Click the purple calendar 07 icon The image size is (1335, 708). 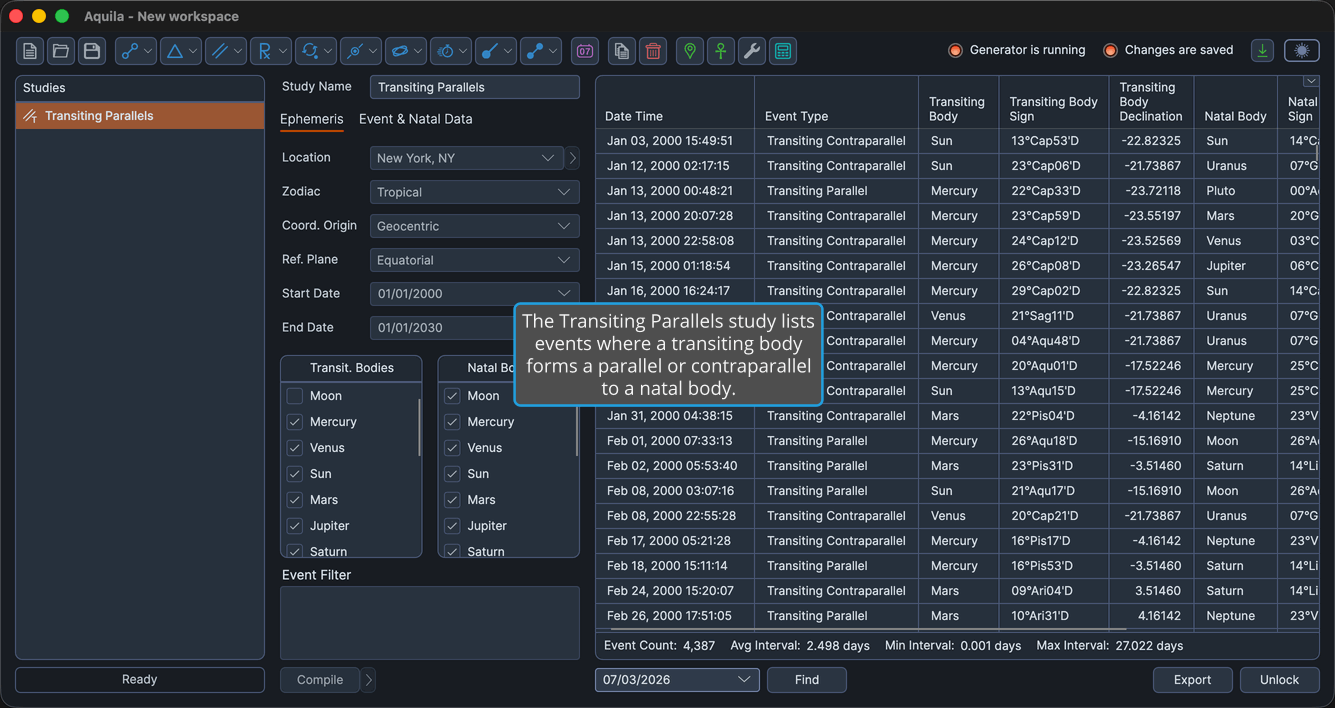point(585,51)
